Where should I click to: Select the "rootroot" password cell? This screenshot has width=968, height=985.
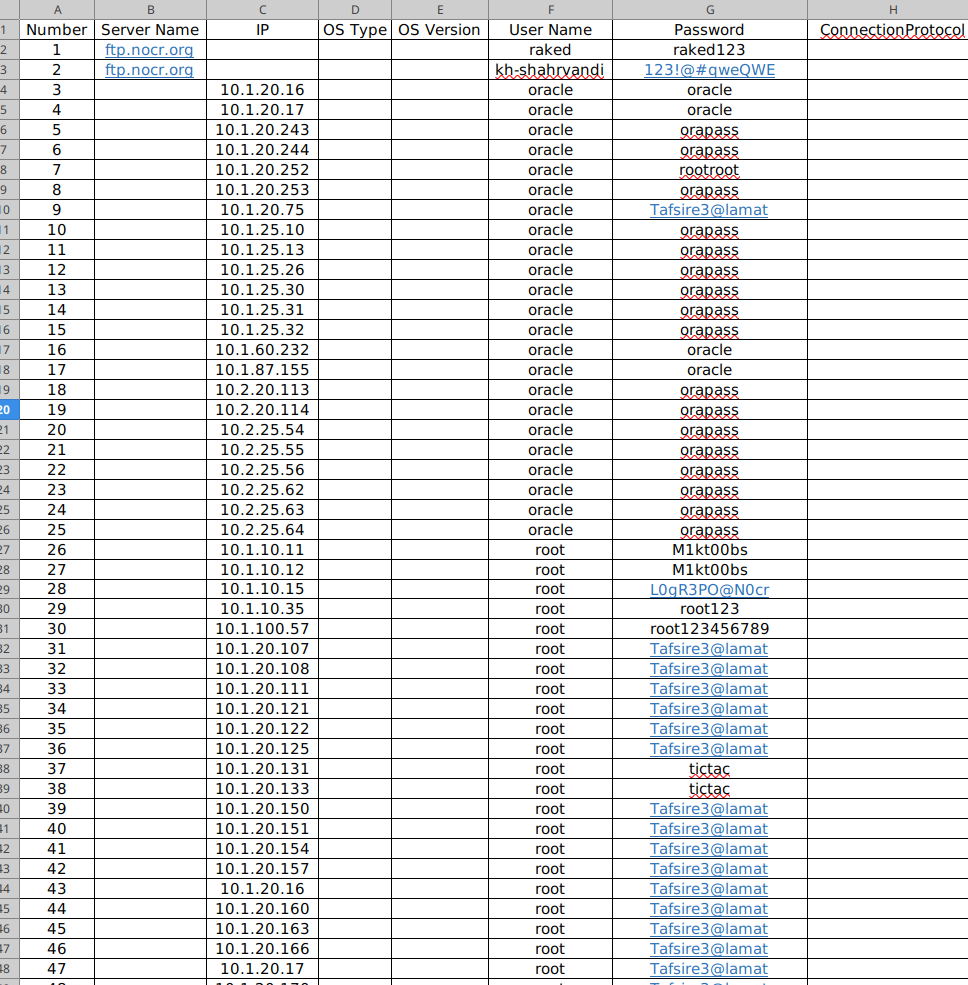(710, 170)
